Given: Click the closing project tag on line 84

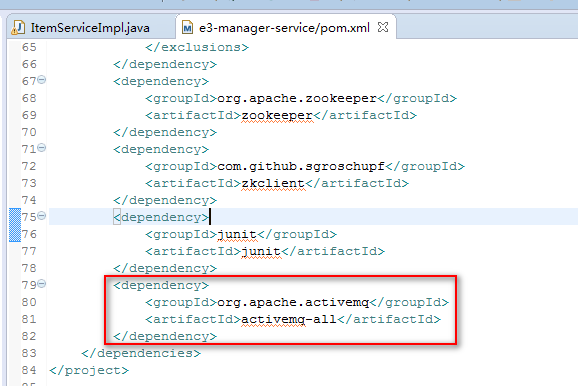Looking at the screenshot, I should tap(89, 370).
